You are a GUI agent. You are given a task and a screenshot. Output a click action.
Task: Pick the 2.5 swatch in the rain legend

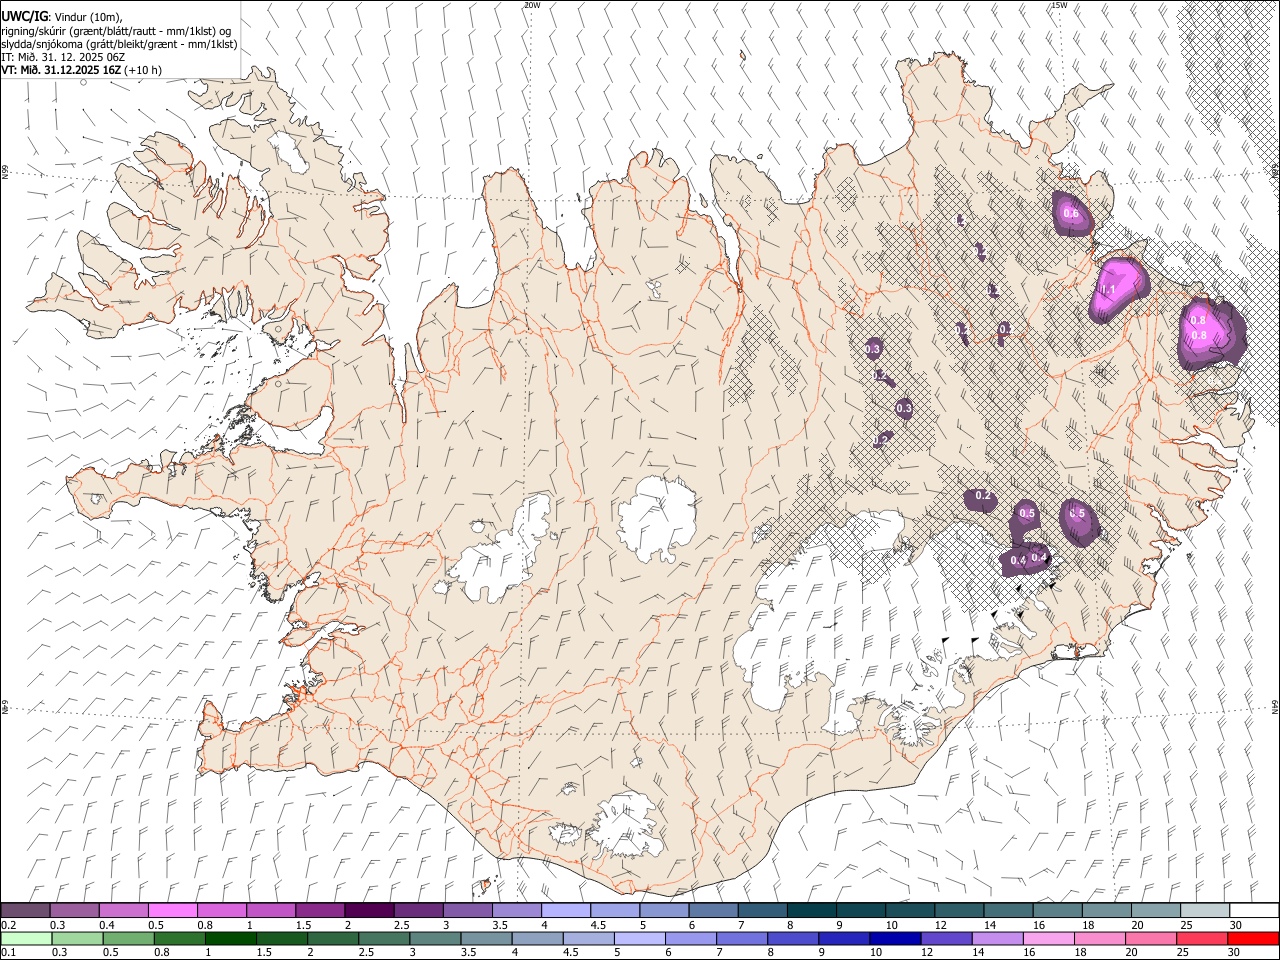tap(384, 938)
